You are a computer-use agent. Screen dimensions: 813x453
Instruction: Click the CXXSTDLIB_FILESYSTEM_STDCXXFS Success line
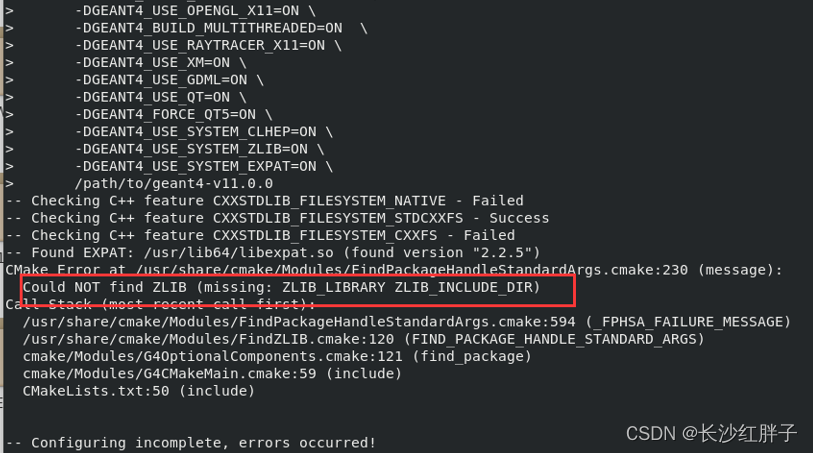(x=277, y=218)
